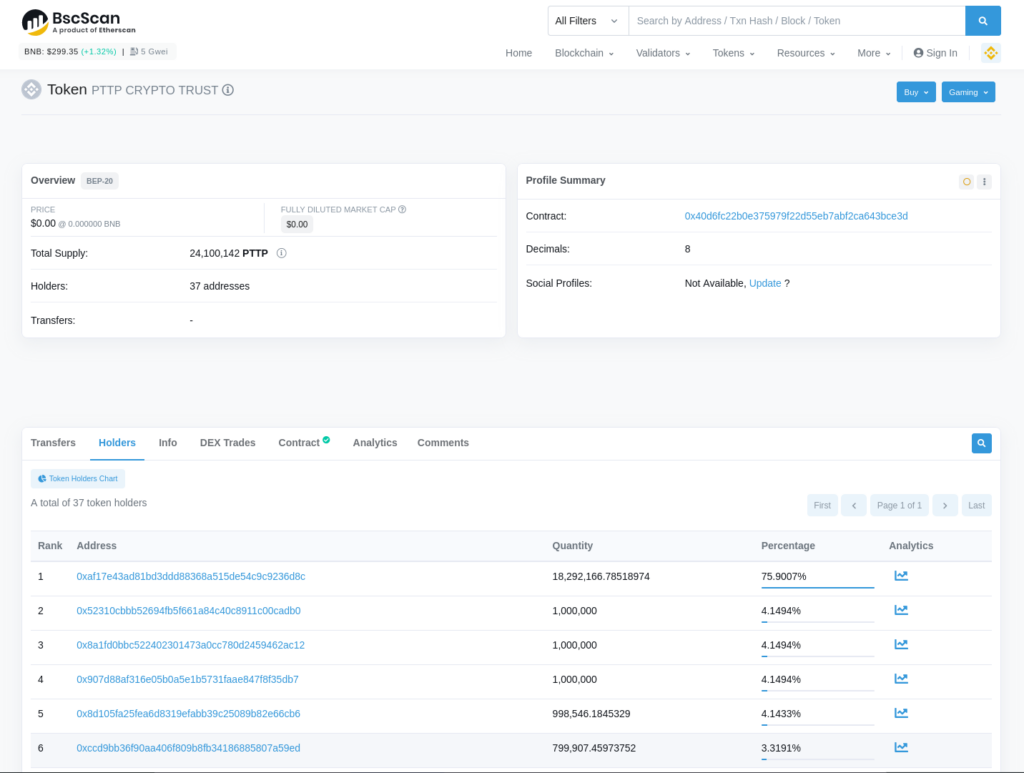The height and width of the screenshot is (773, 1024).
Task: Open holder address 0x52310cbbb526...
Action: (x=188, y=611)
